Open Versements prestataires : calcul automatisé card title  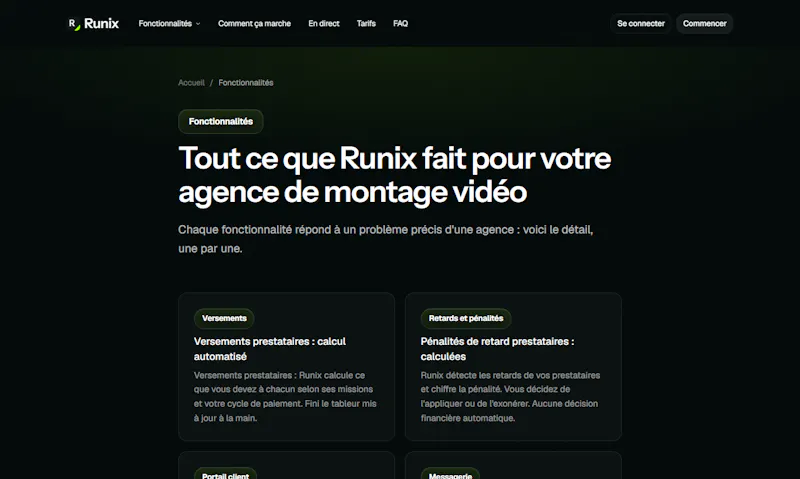click(269, 349)
